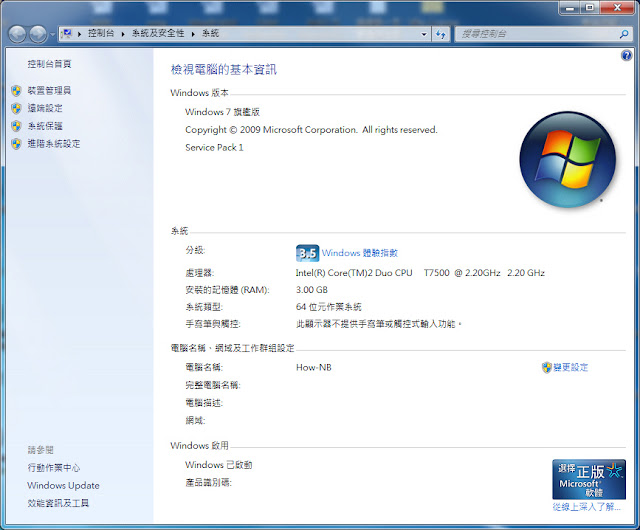Click the genuine Microsoft 正版 software badge
This screenshot has width=640, height=530.
pos(589,479)
